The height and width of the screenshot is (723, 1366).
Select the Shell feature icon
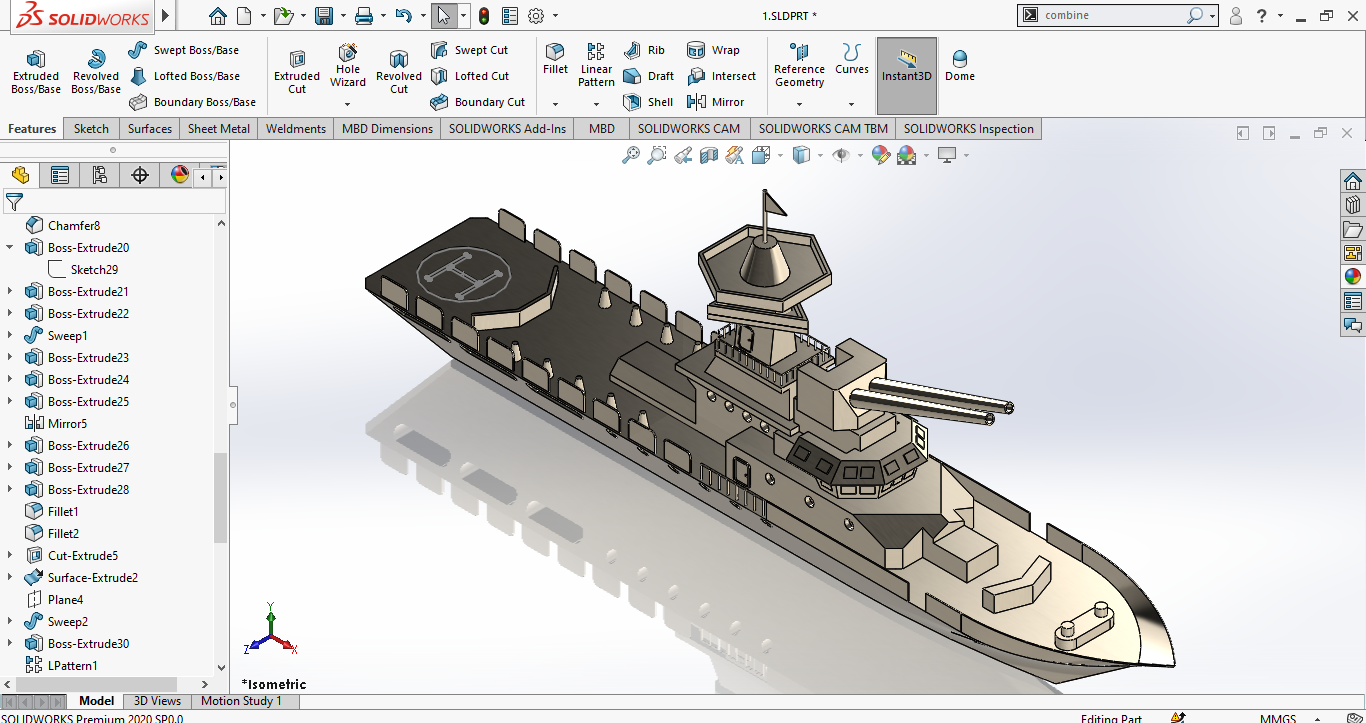[x=648, y=102]
